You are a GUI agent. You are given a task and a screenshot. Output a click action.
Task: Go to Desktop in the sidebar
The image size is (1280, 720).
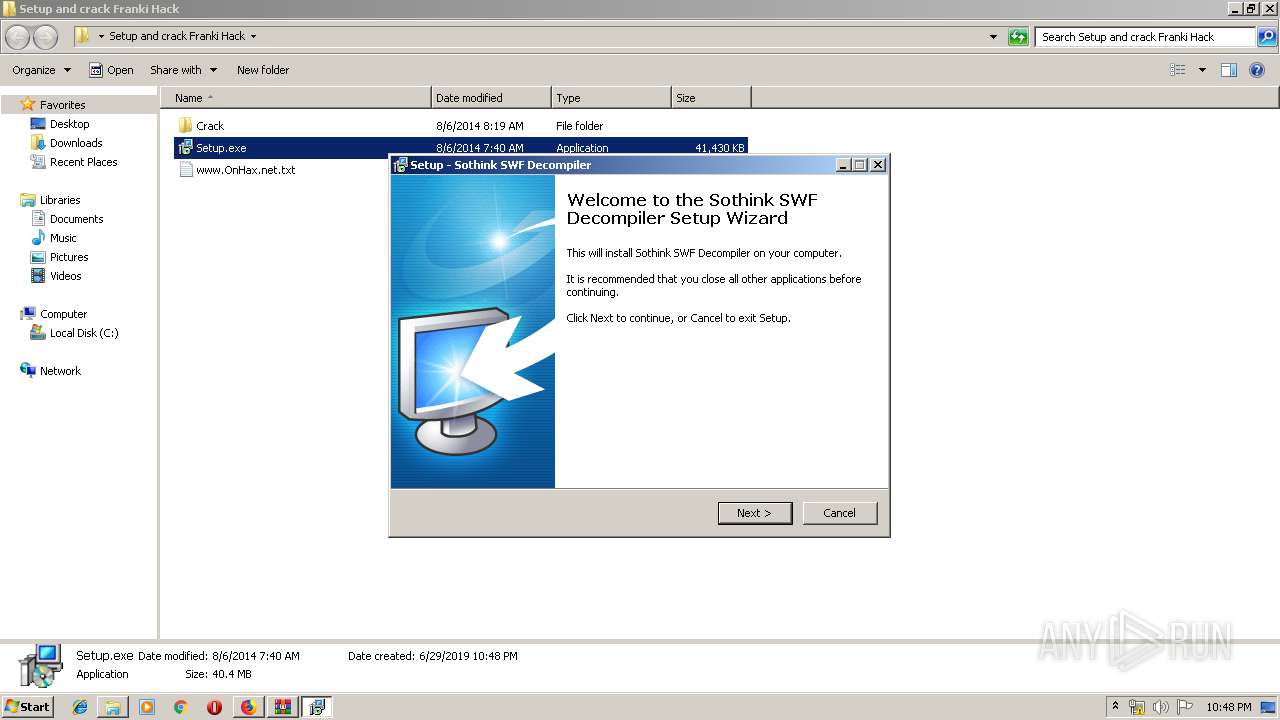(69, 124)
